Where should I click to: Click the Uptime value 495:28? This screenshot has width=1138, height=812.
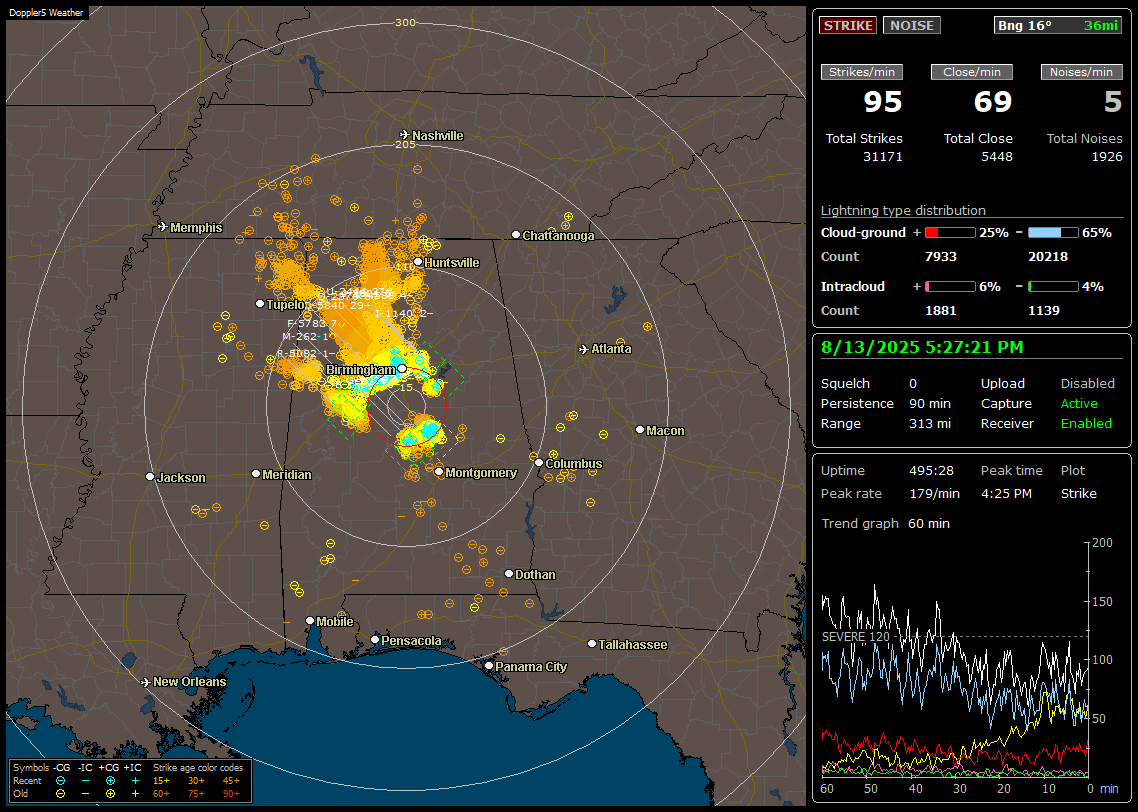[x=931, y=471]
